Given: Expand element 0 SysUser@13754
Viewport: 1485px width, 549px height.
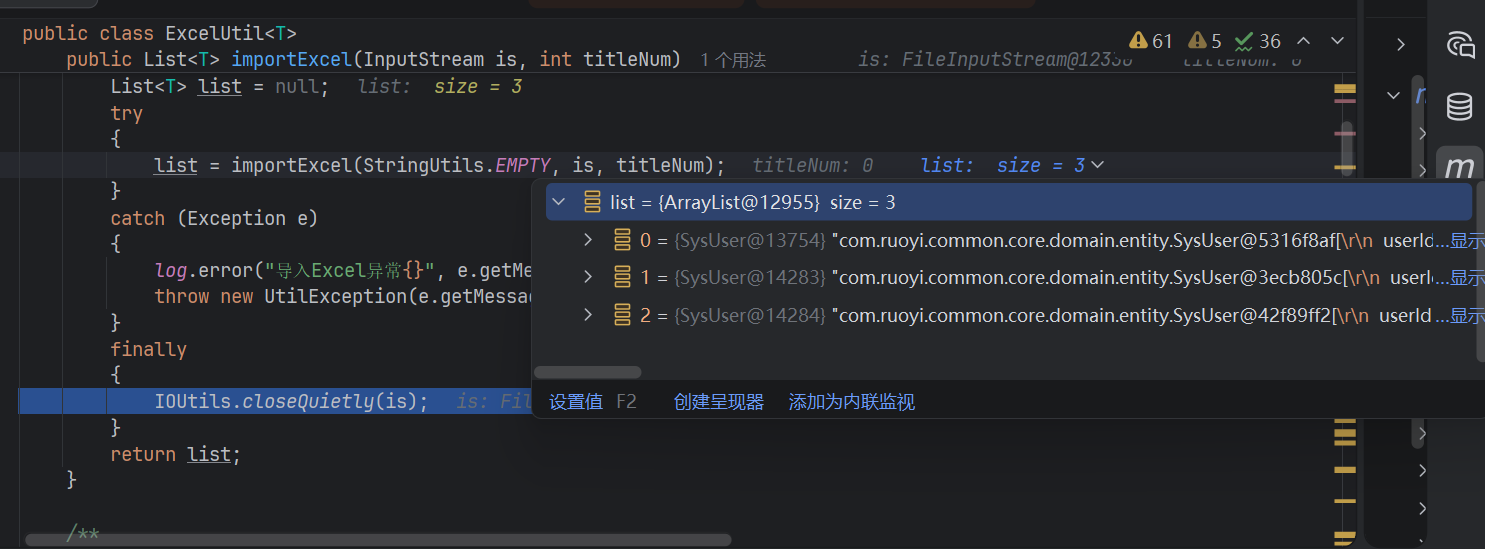Looking at the screenshot, I should pos(590,240).
